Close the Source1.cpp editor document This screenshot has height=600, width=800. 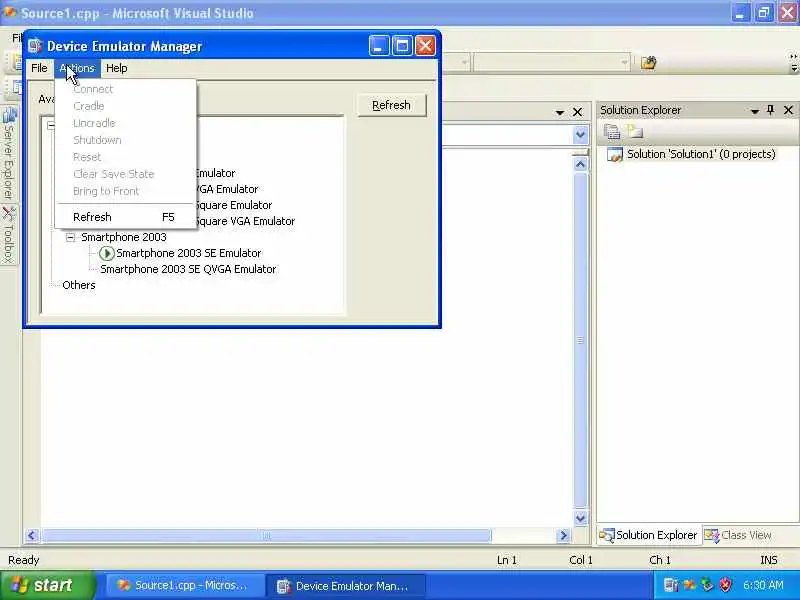[577, 112]
